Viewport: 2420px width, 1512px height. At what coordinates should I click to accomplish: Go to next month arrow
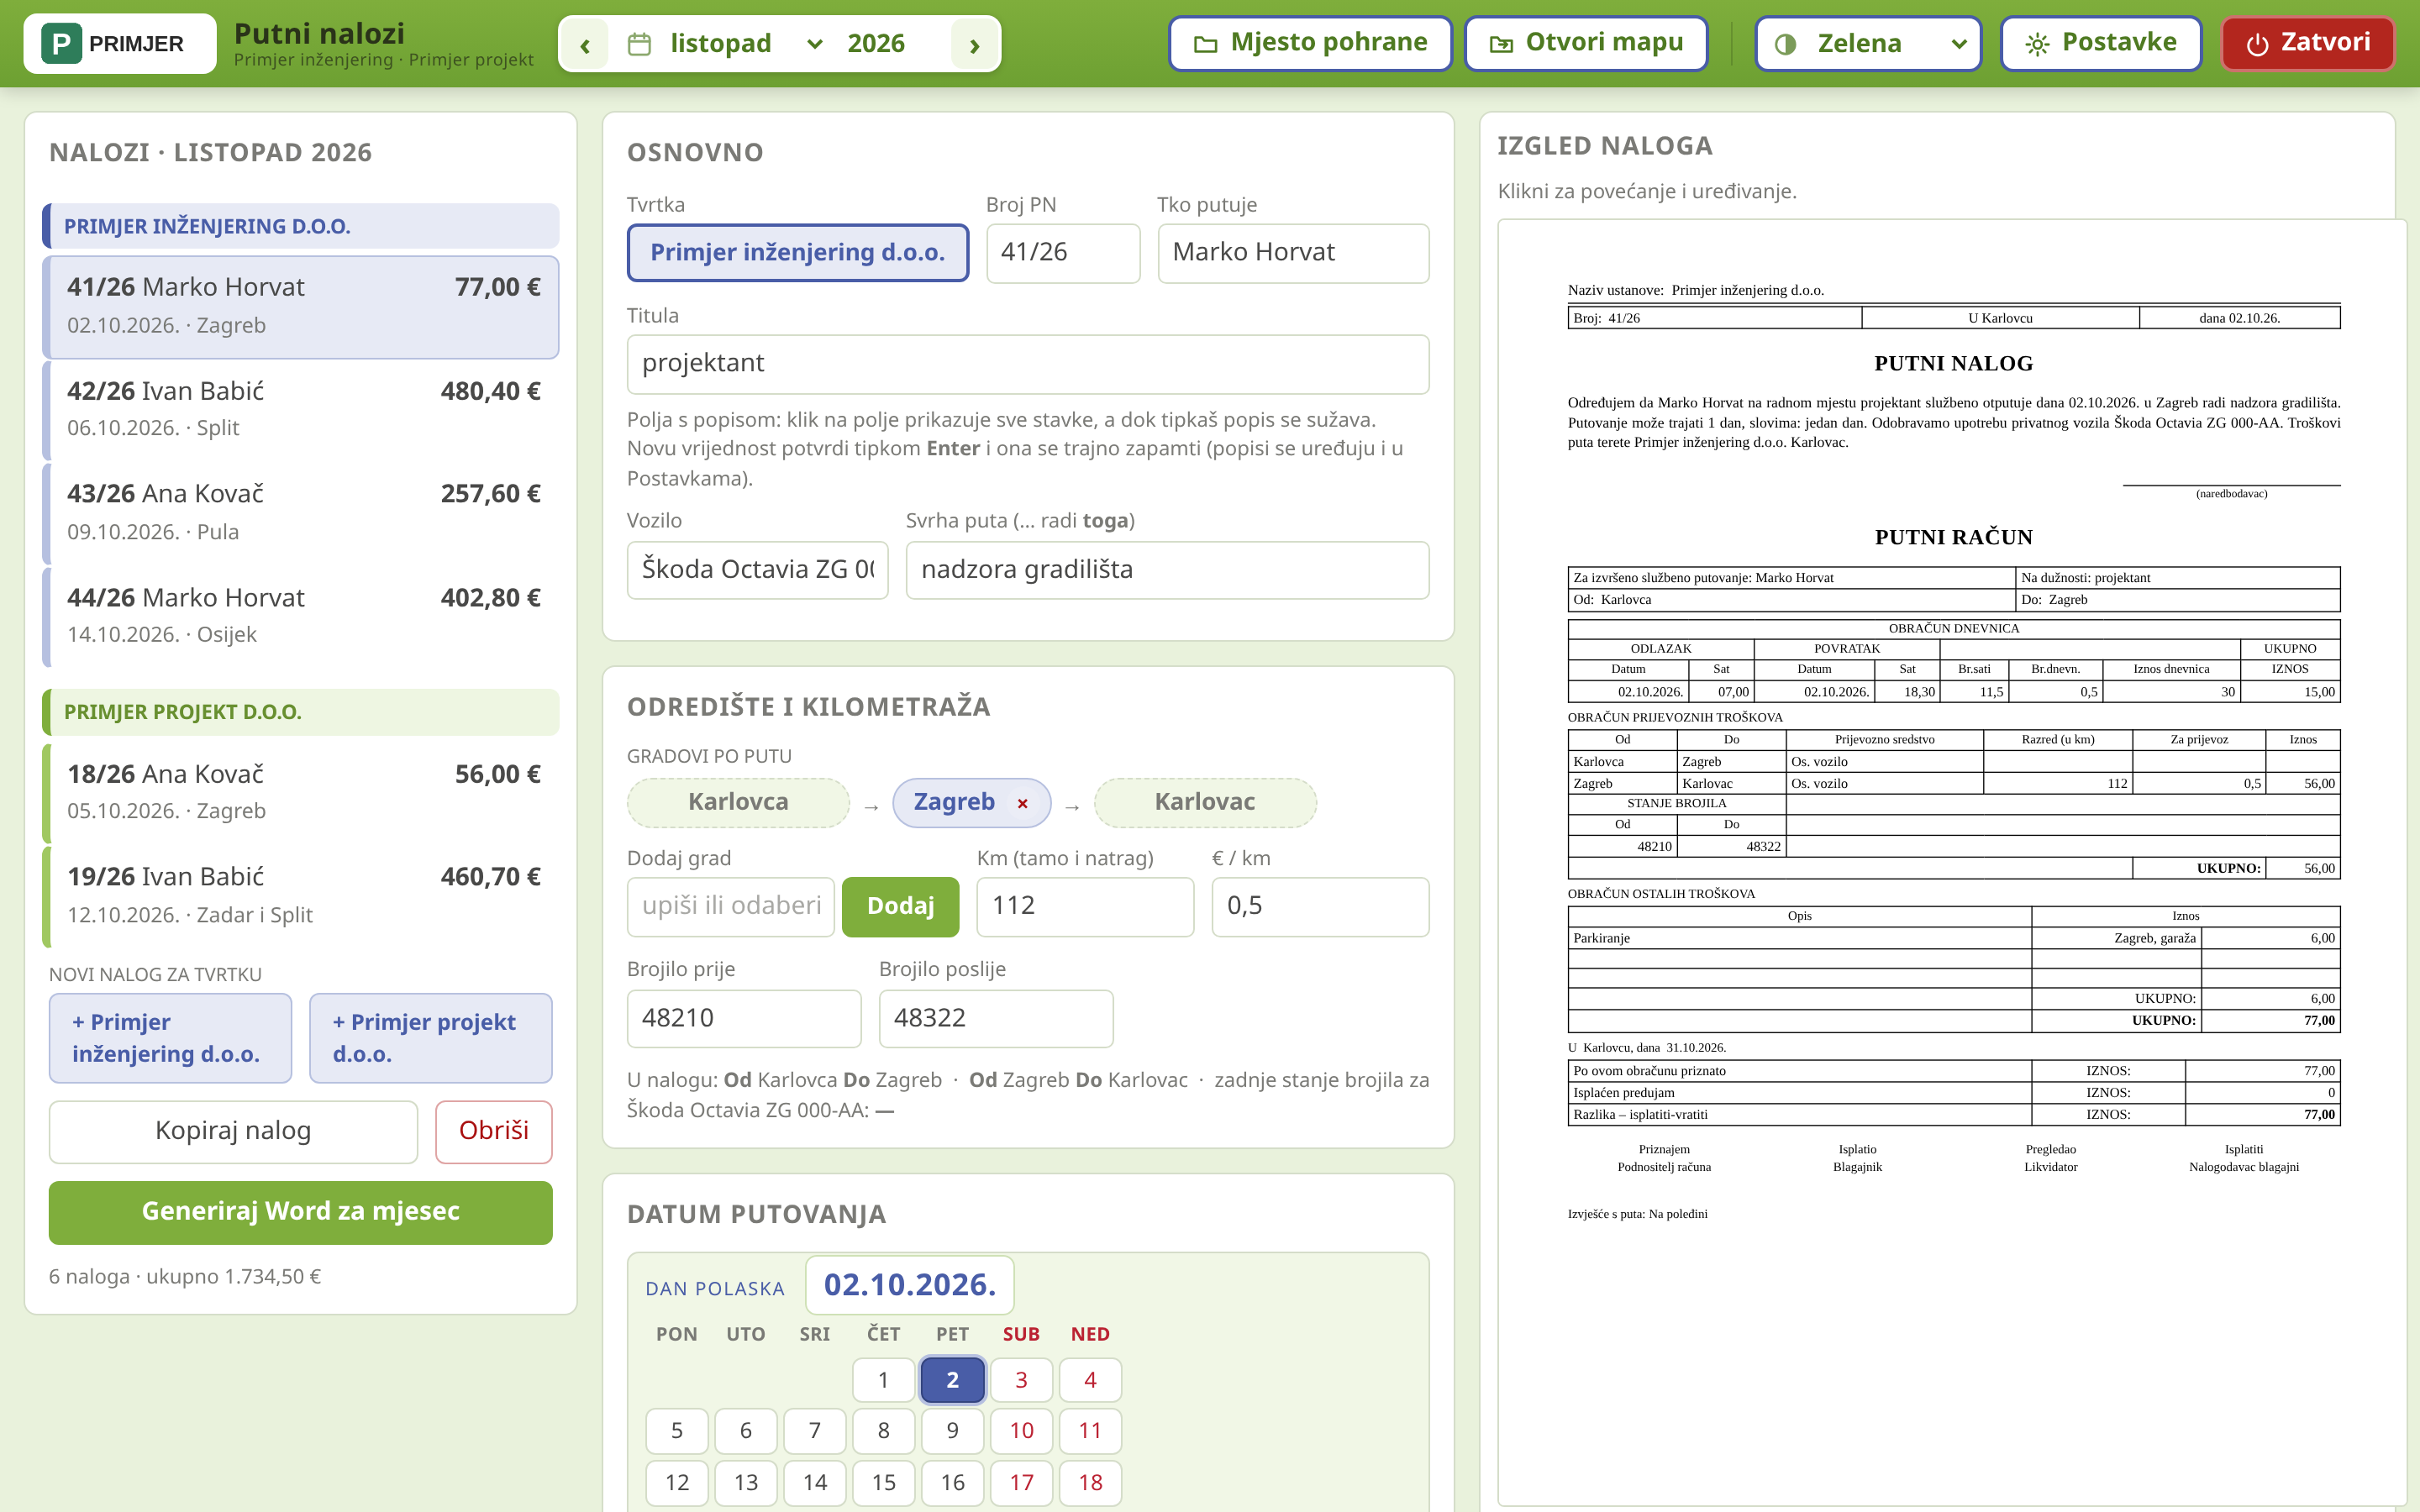974,44
